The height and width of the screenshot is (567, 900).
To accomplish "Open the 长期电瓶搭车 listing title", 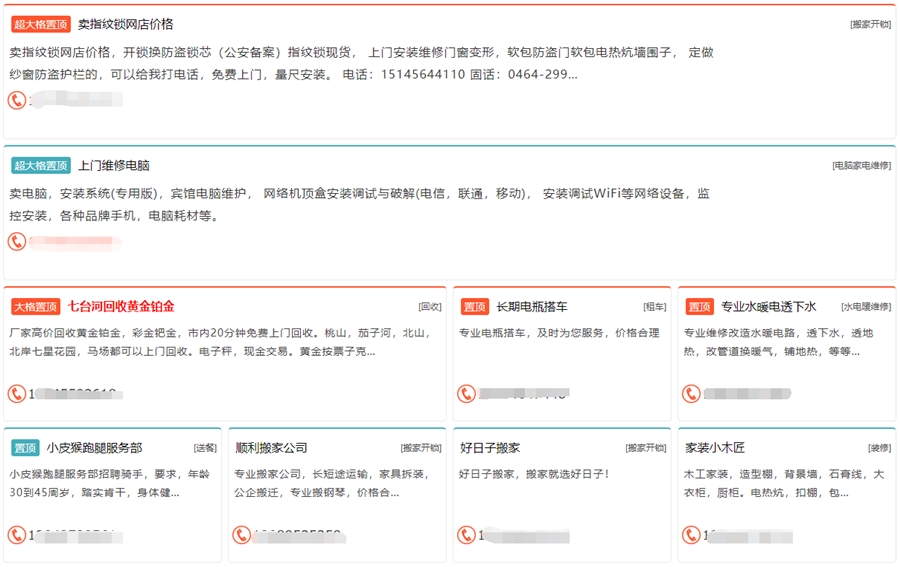I will click(x=532, y=307).
